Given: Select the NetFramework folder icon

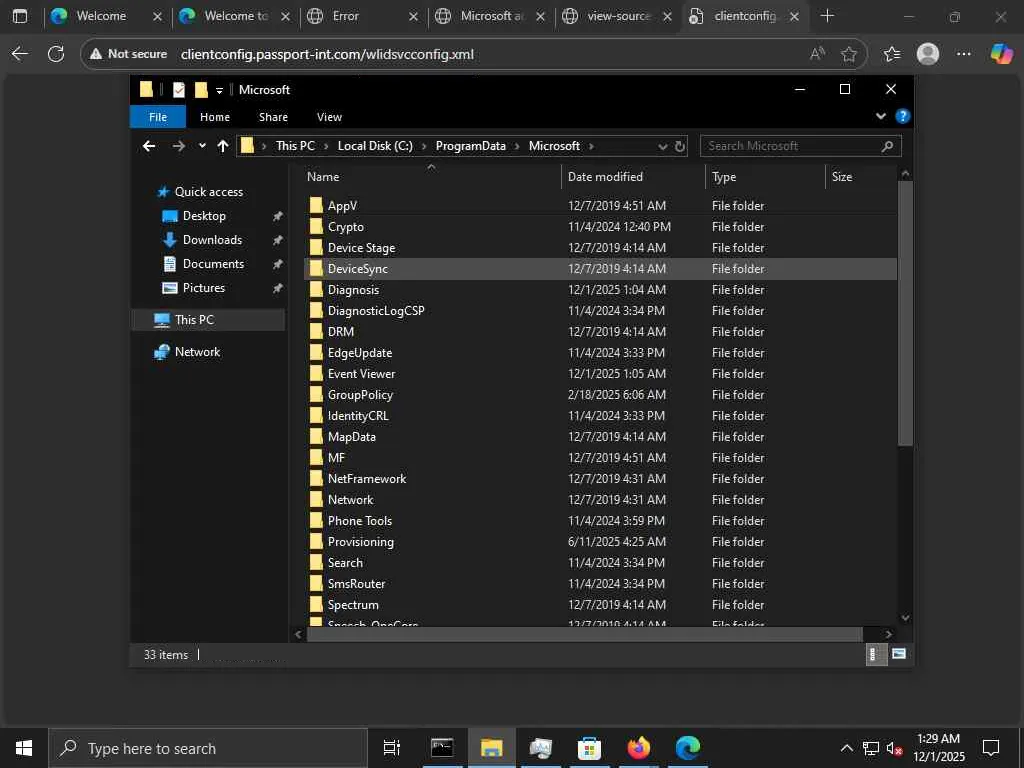Looking at the screenshot, I should click(x=316, y=479).
